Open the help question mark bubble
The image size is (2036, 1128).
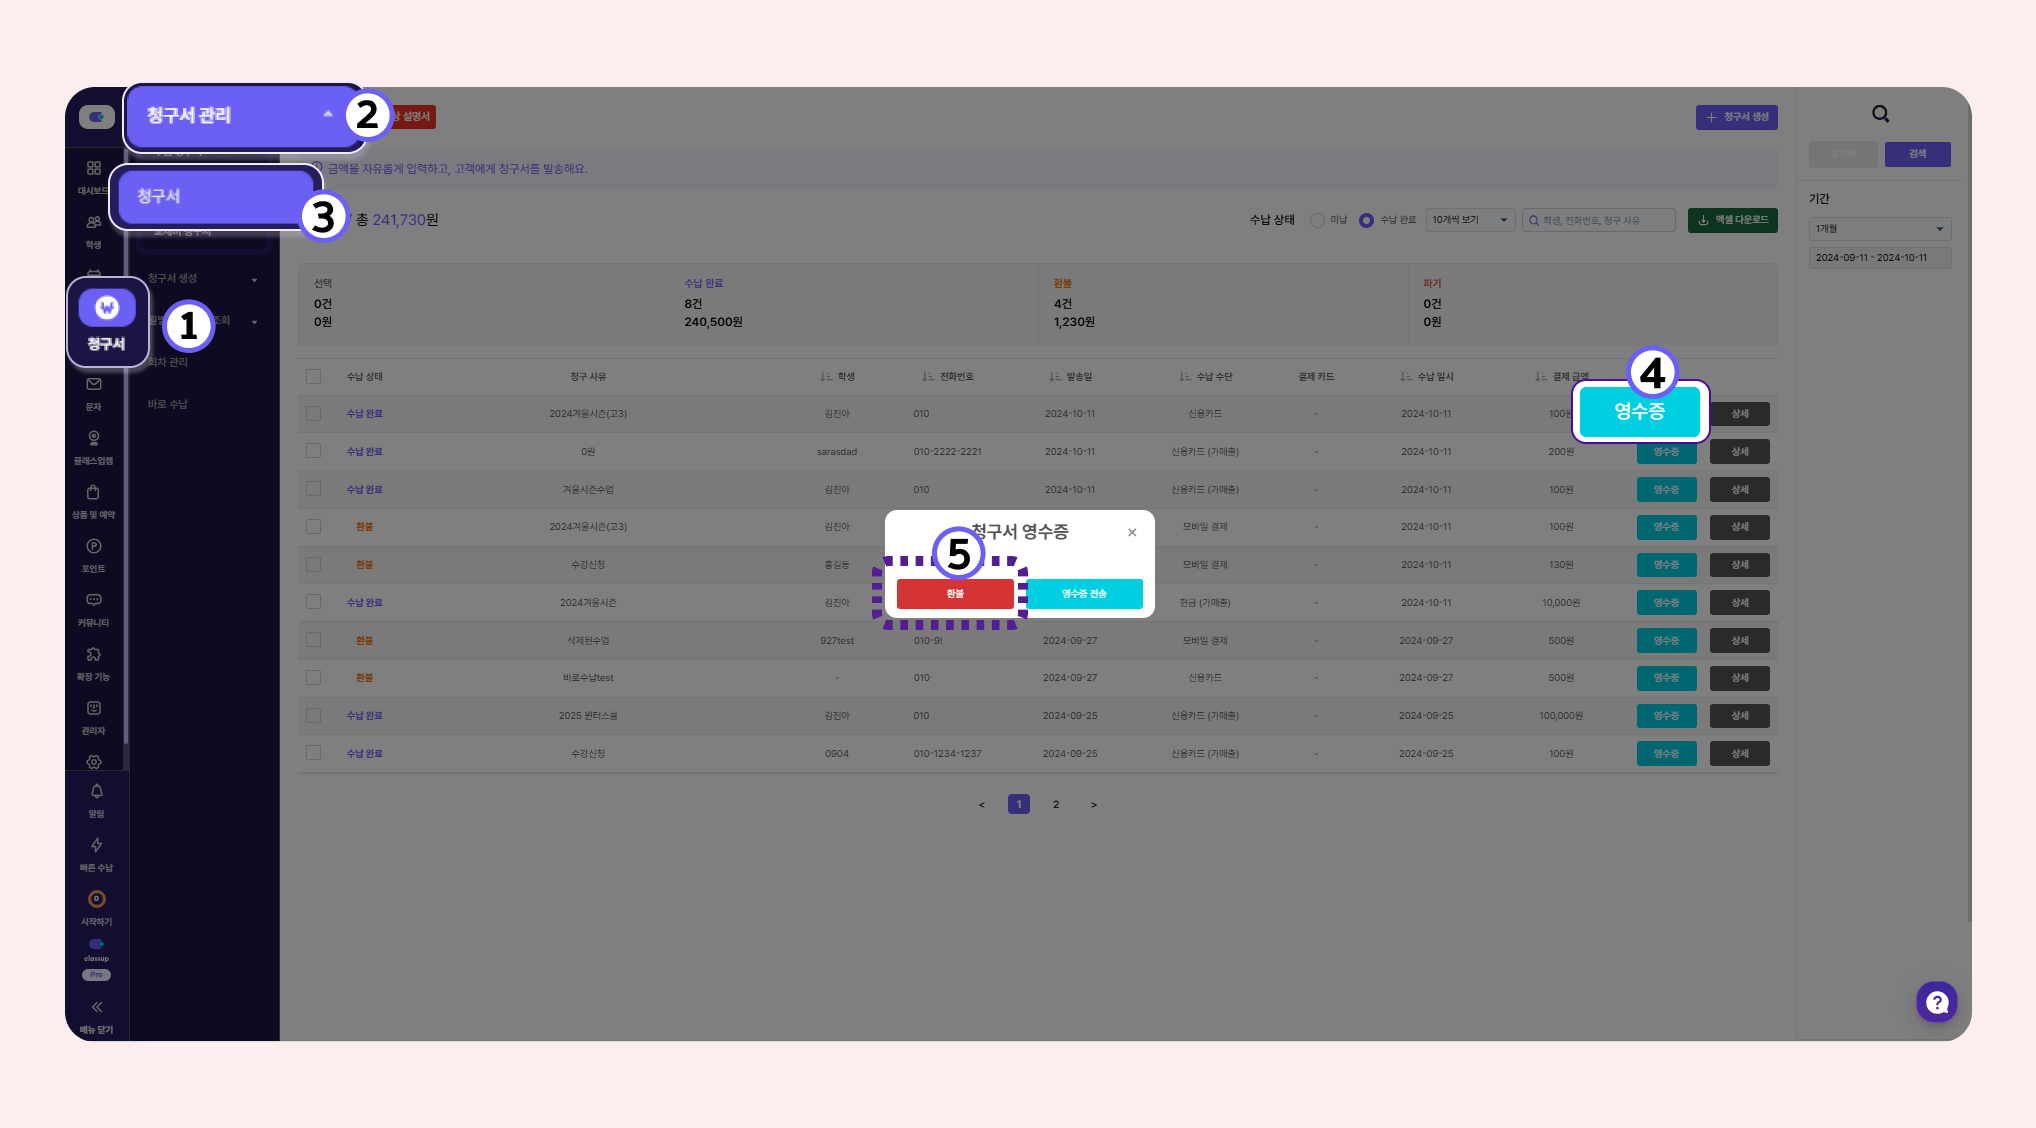(1936, 1002)
